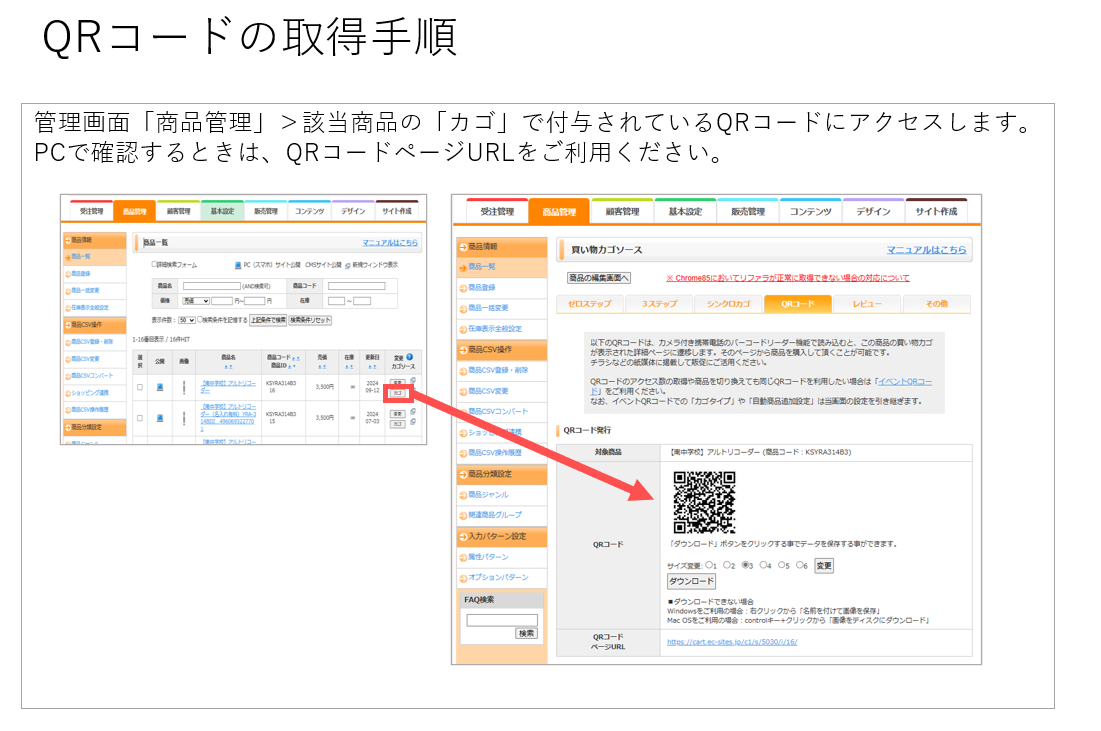Click the PC publish icon in product ID 16 row

pos(160,387)
